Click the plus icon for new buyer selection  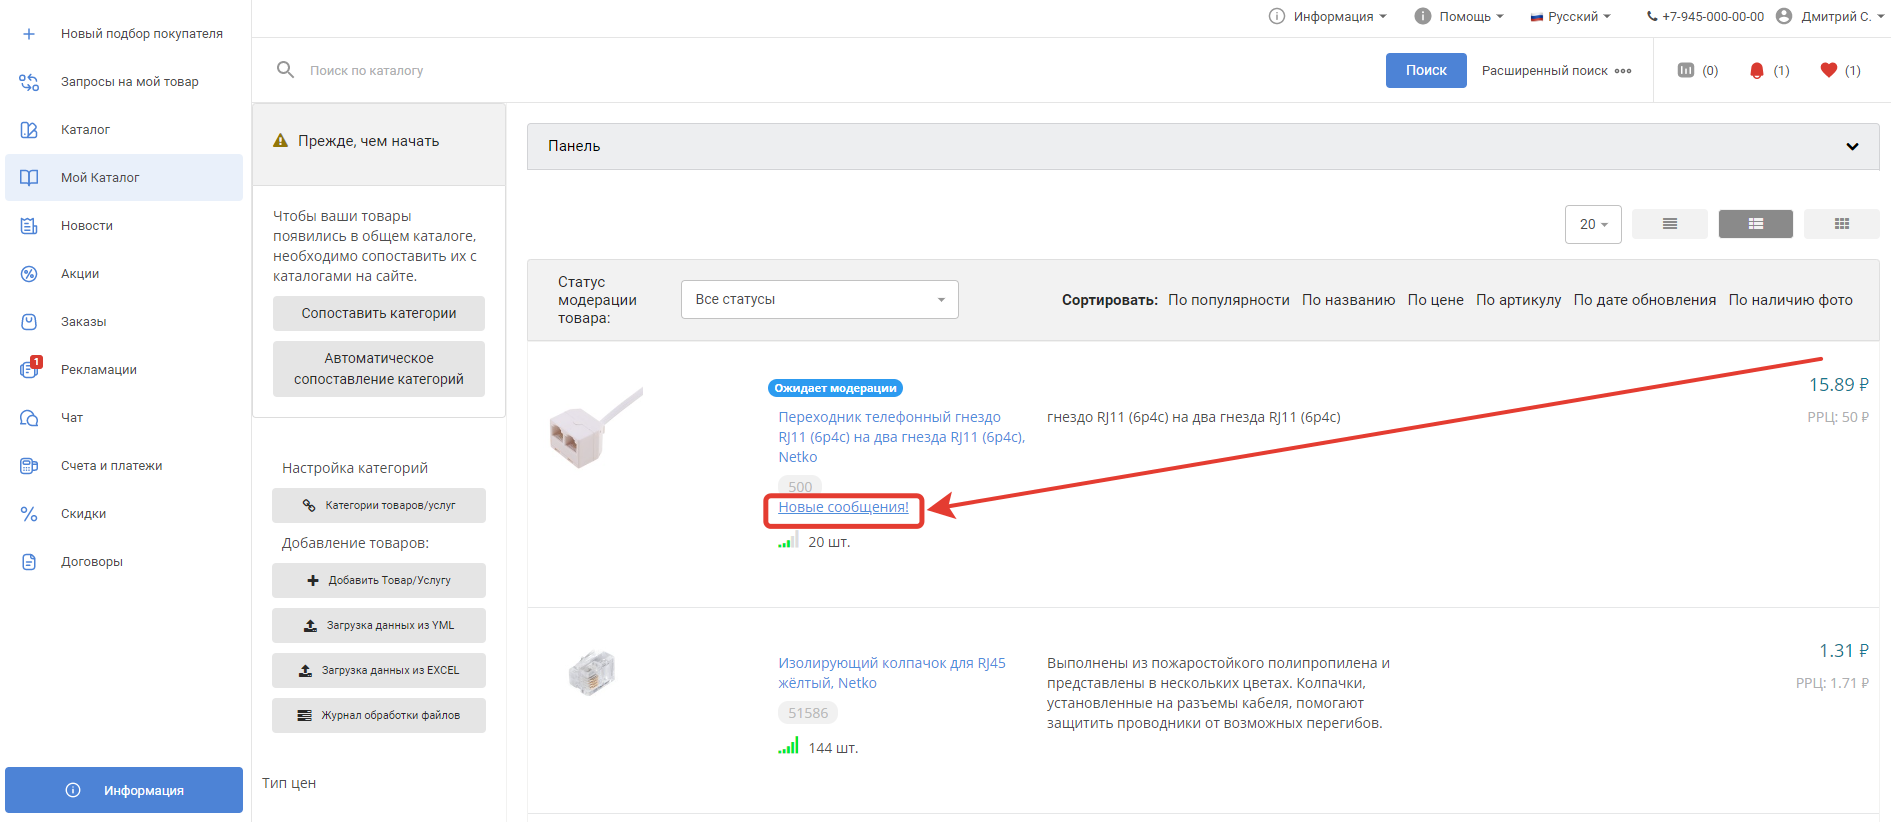[x=29, y=34]
